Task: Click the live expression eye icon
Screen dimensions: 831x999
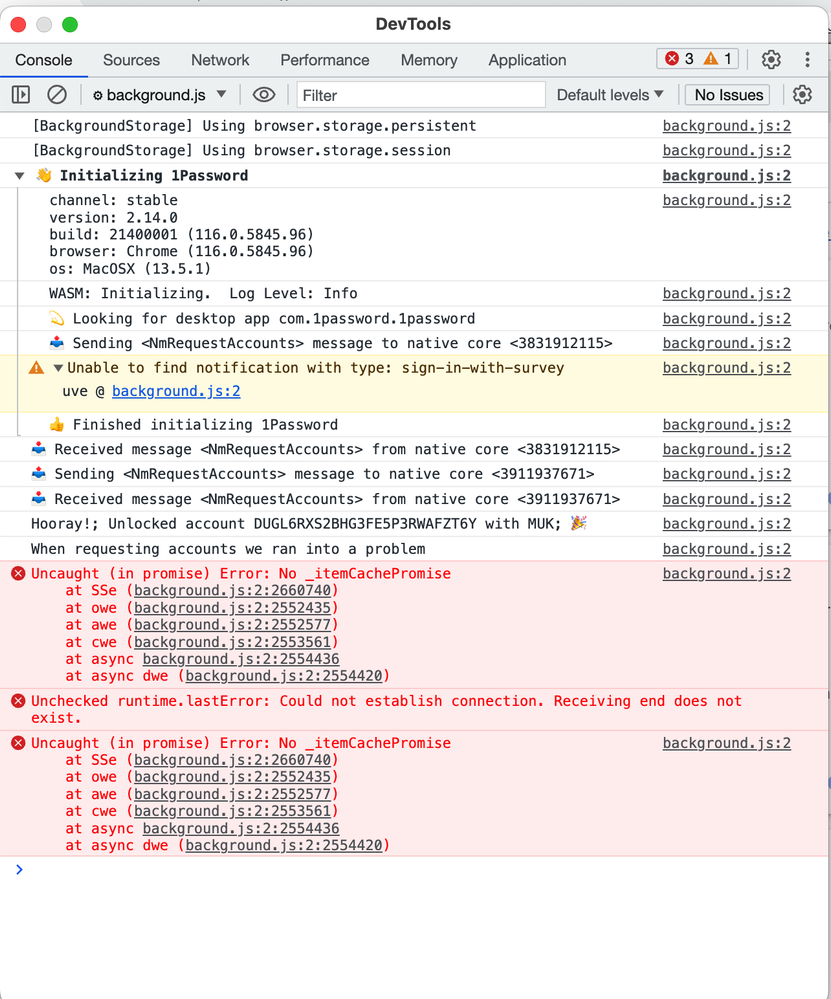Action: 264,95
